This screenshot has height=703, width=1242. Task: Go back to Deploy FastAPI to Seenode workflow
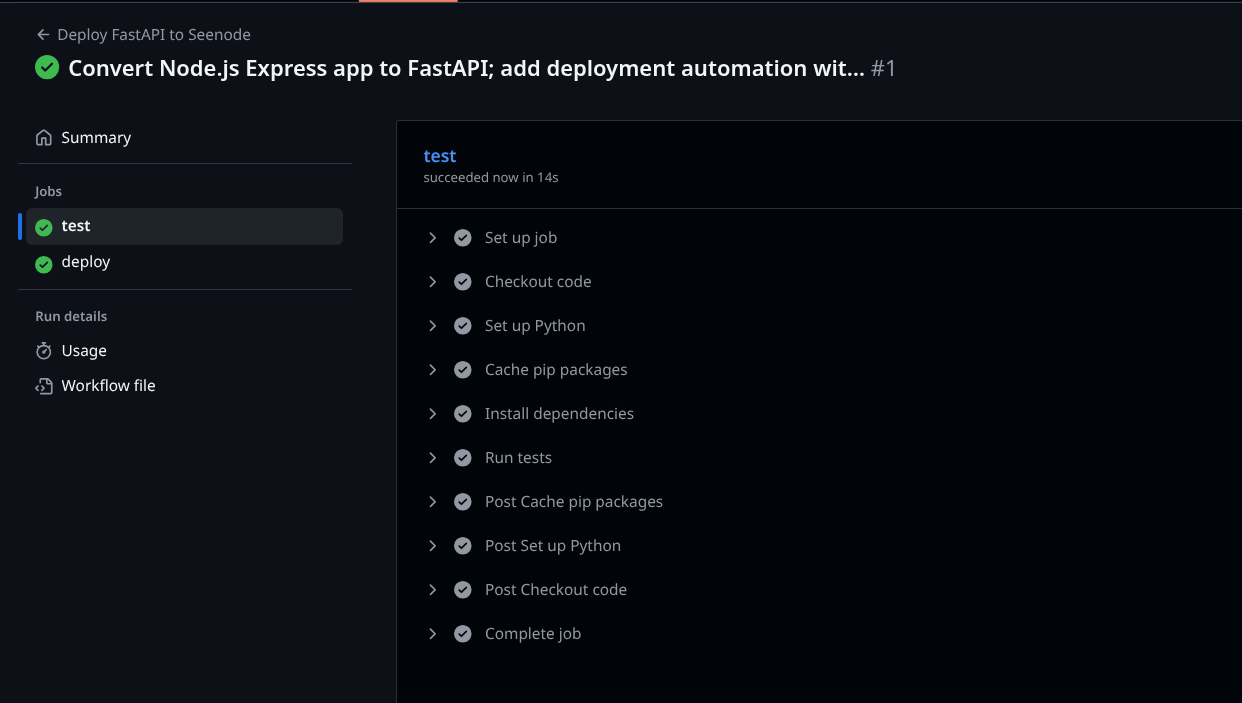pyautogui.click(x=153, y=35)
